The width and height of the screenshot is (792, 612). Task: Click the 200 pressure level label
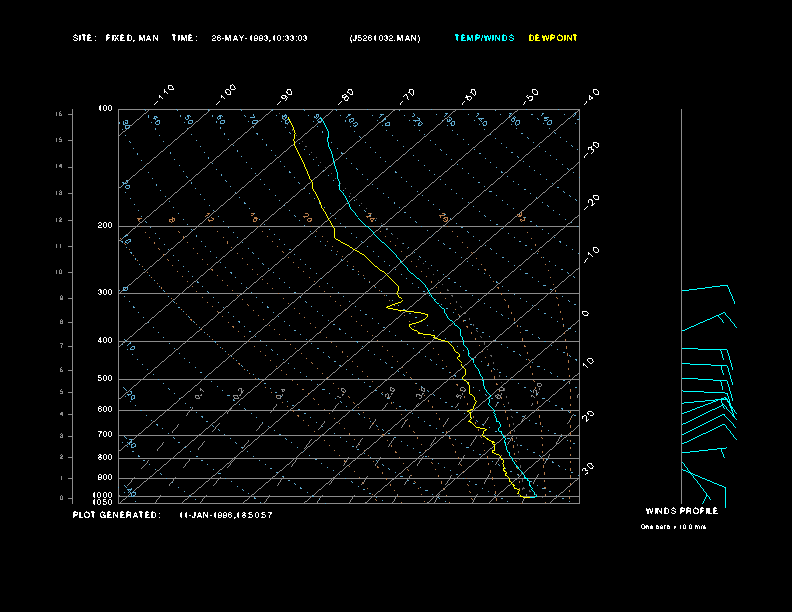105,226
